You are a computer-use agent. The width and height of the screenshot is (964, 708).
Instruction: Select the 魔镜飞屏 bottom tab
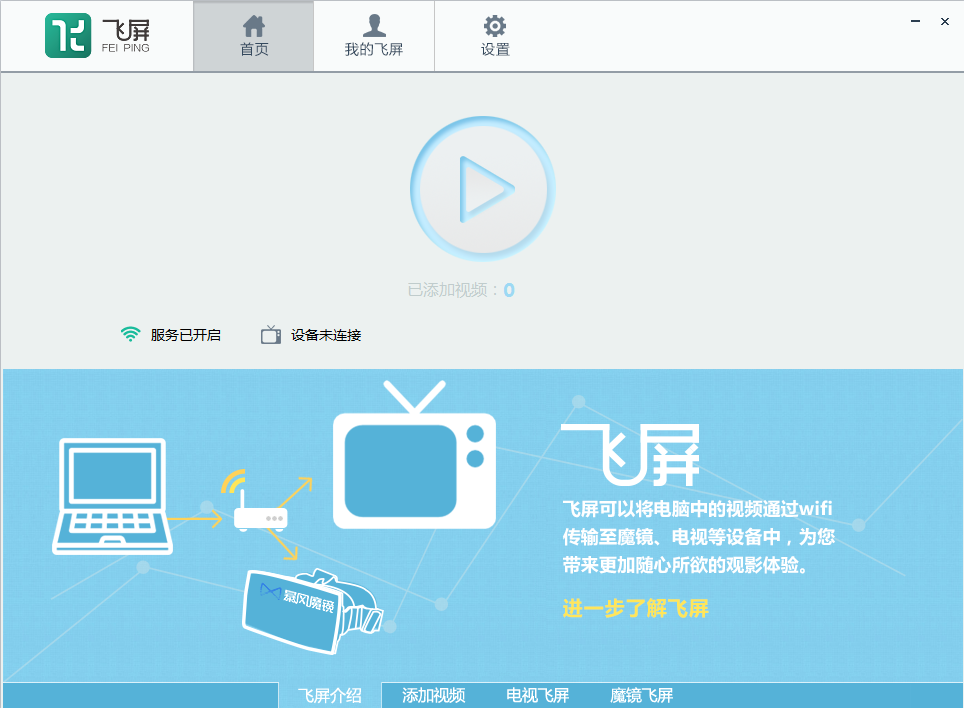point(641,695)
